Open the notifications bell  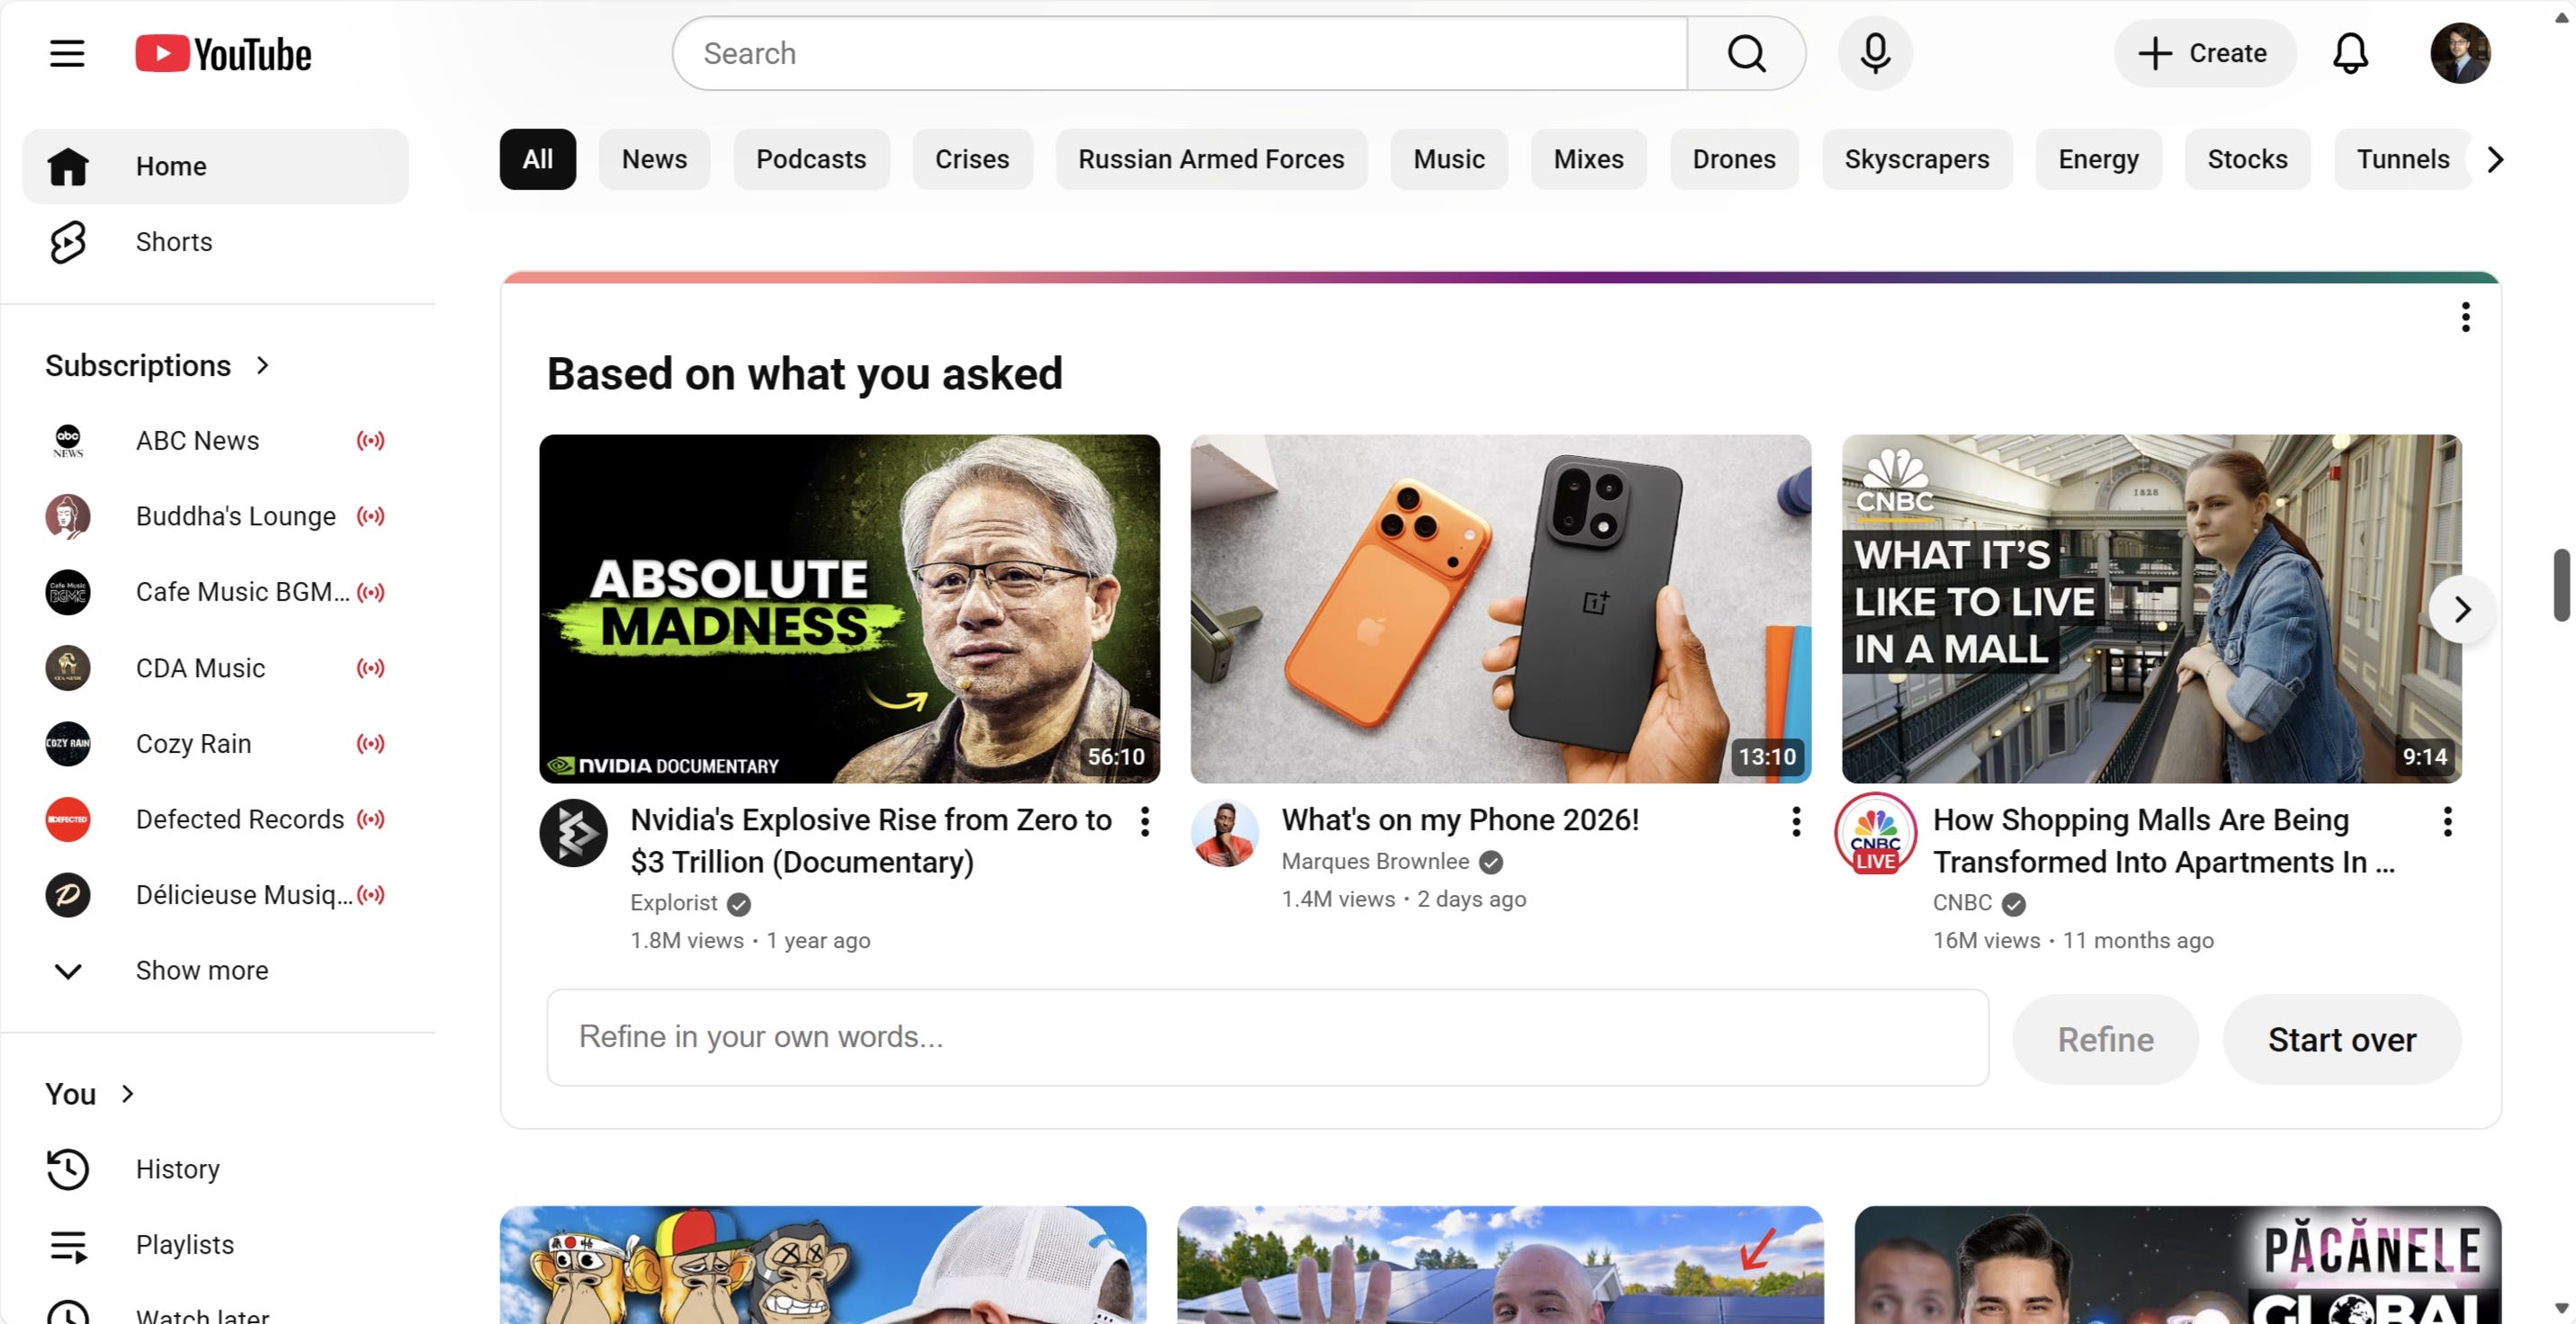click(x=2350, y=53)
